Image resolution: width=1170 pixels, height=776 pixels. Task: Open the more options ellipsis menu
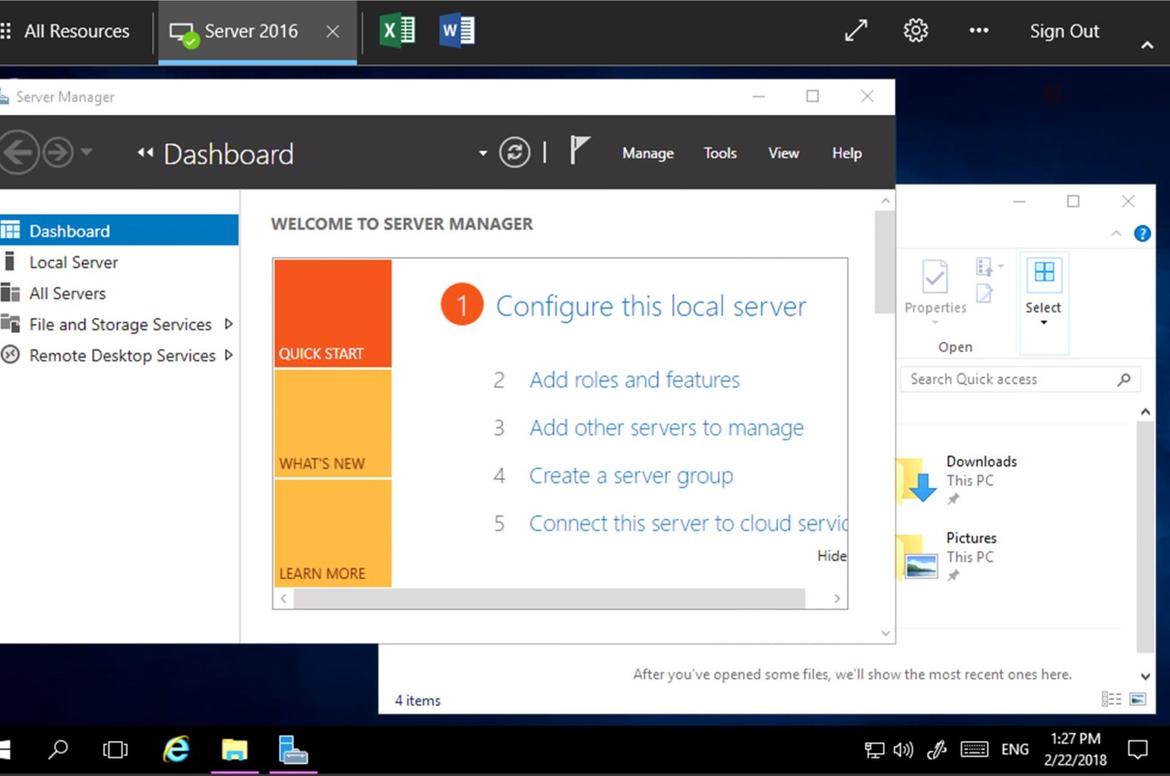(978, 31)
